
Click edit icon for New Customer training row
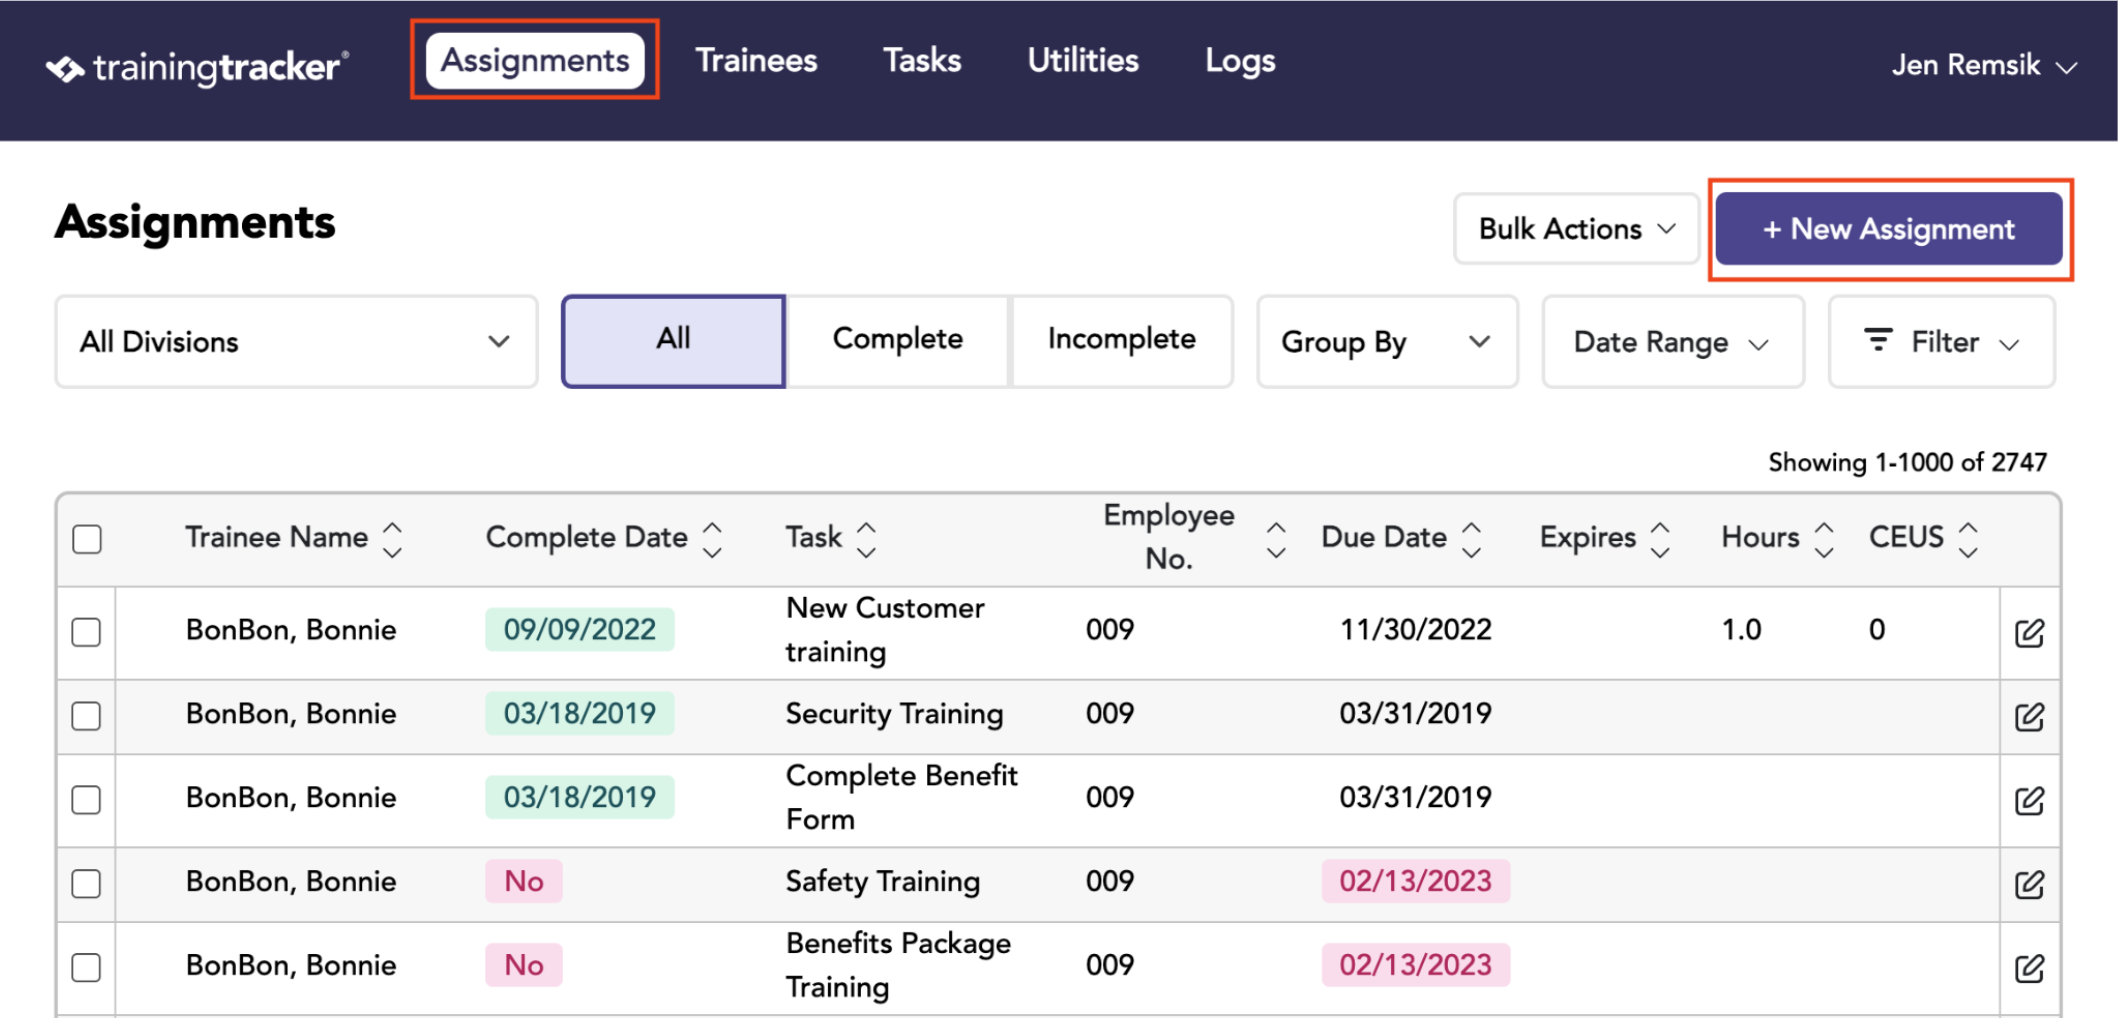click(x=2029, y=633)
